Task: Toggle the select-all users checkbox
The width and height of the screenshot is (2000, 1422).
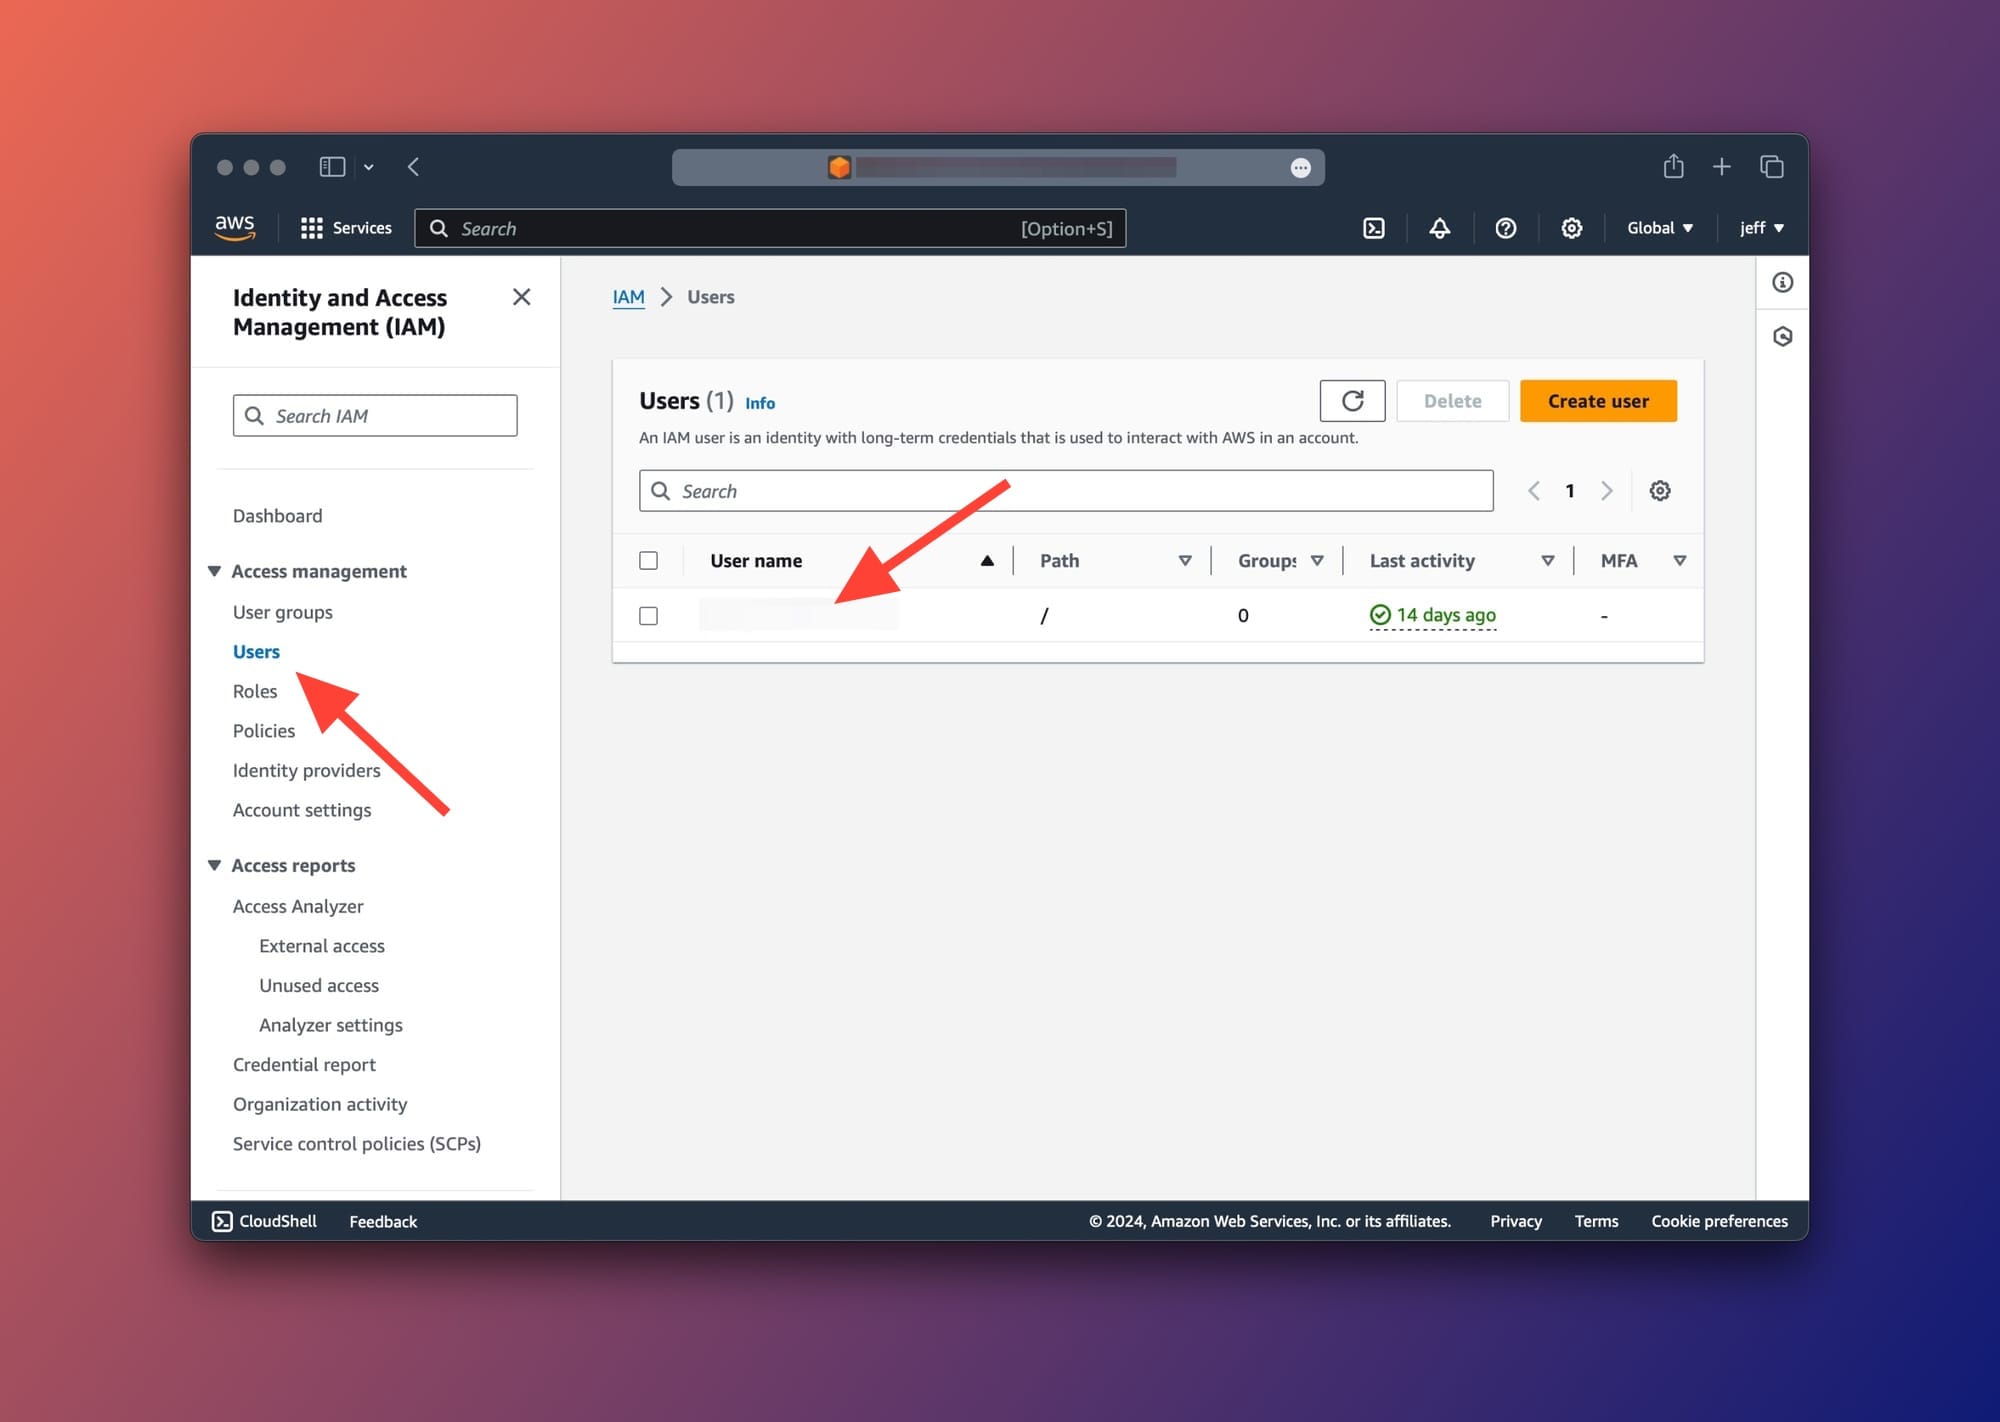Action: click(648, 559)
